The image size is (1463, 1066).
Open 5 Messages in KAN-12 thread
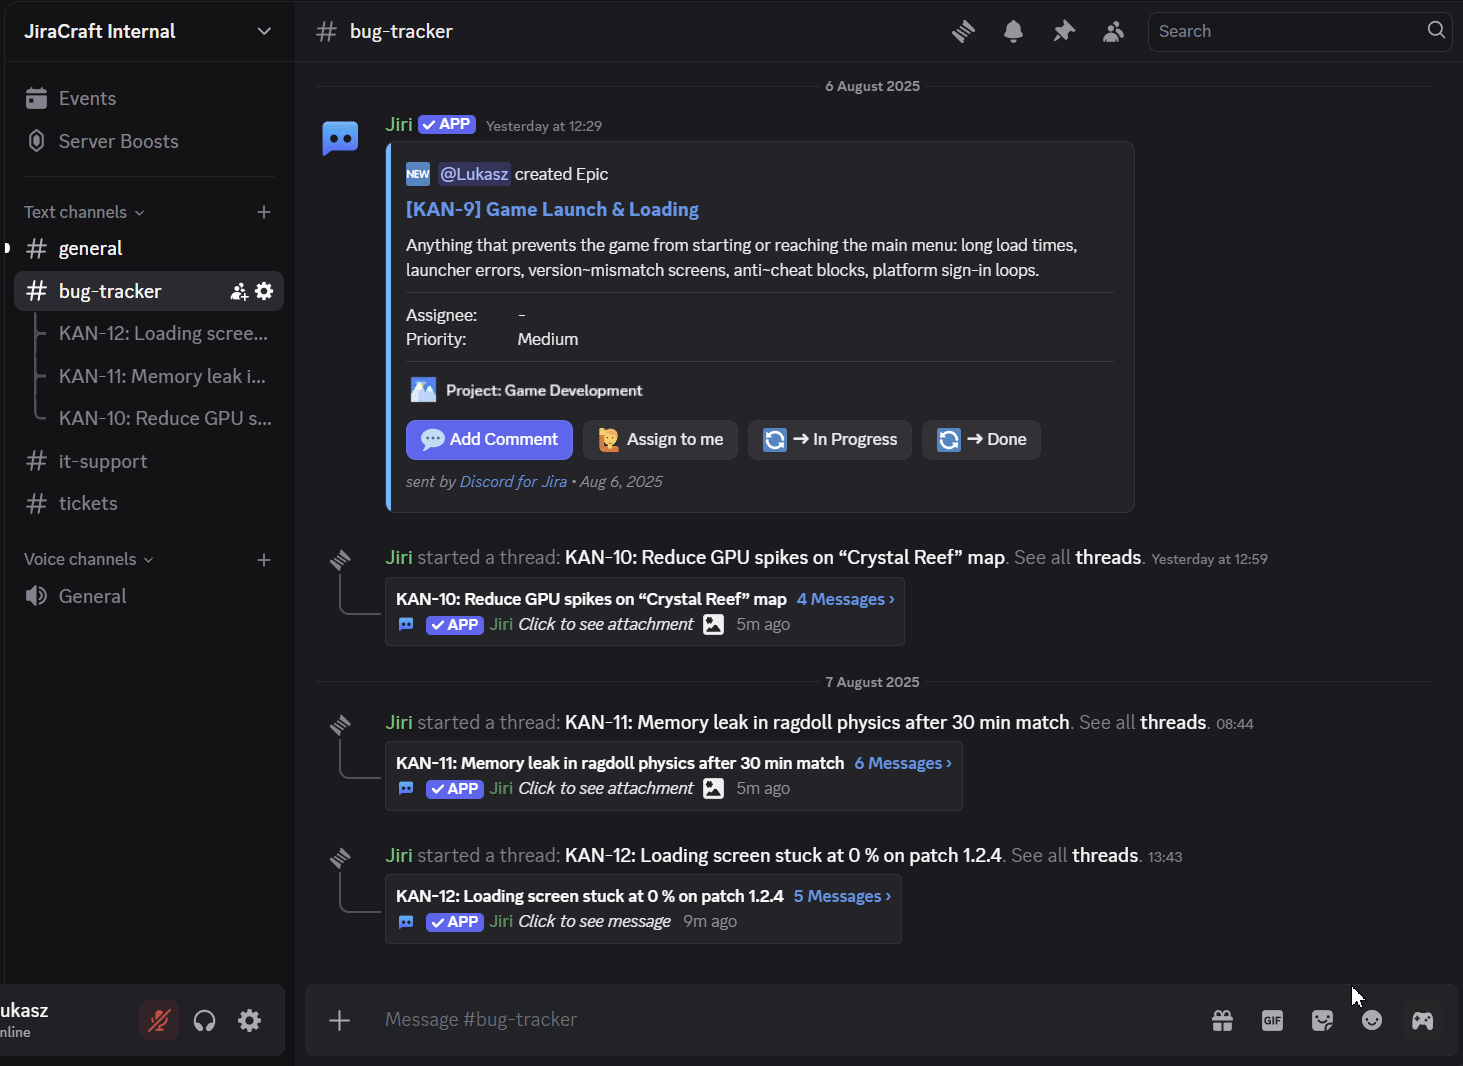point(842,896)
